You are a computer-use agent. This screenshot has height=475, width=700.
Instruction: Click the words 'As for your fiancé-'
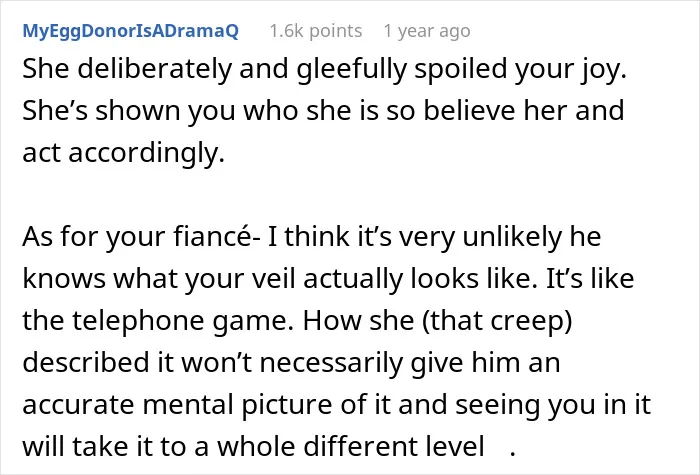click(x=142, y=237)
